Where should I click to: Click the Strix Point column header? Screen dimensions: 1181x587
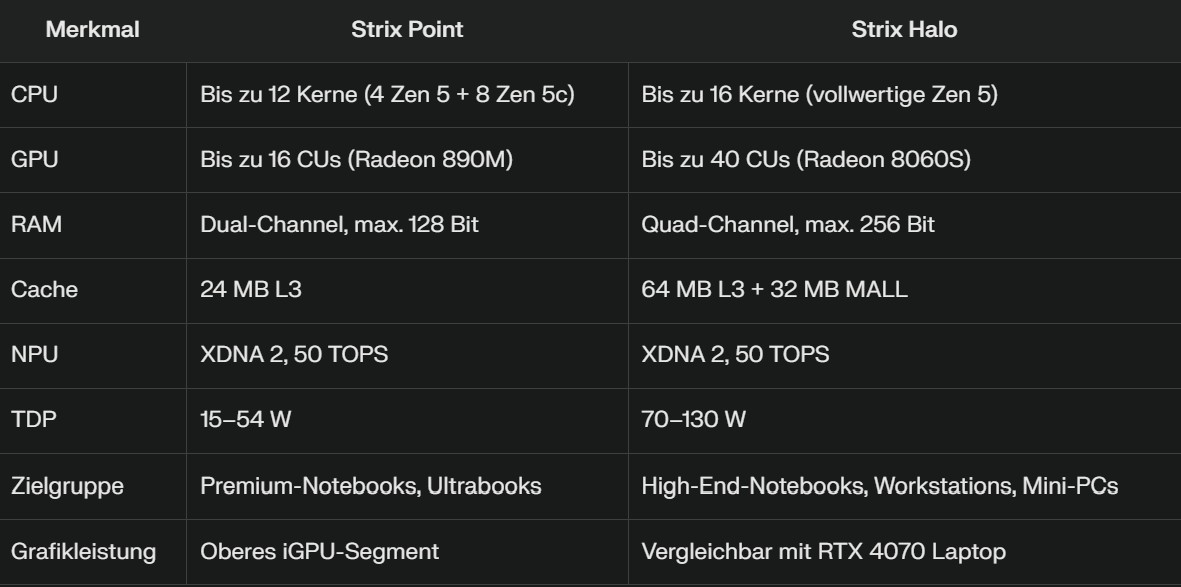coord(407,30)
